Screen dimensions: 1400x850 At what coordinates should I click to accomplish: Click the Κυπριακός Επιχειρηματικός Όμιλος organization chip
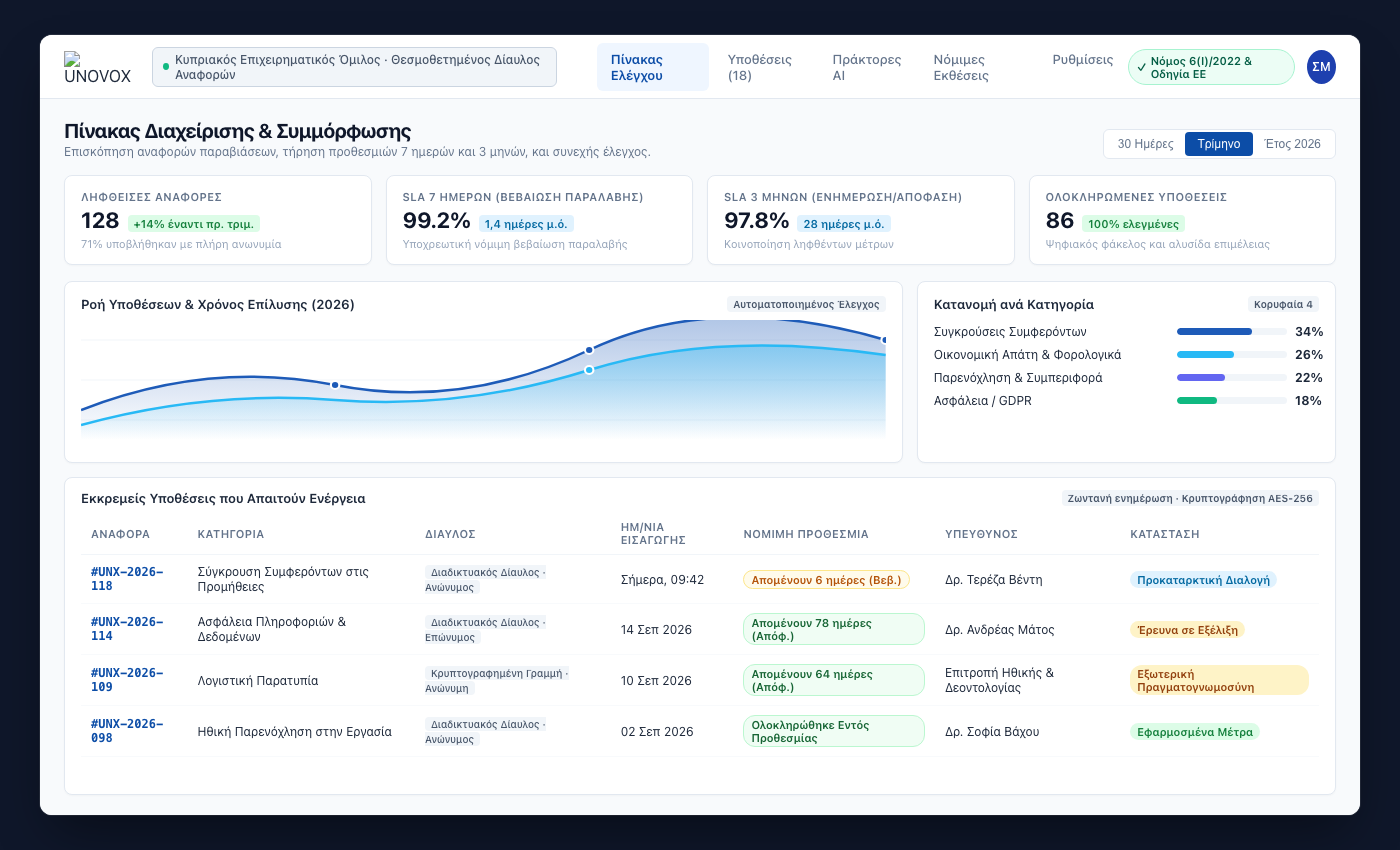coord(354,67)
